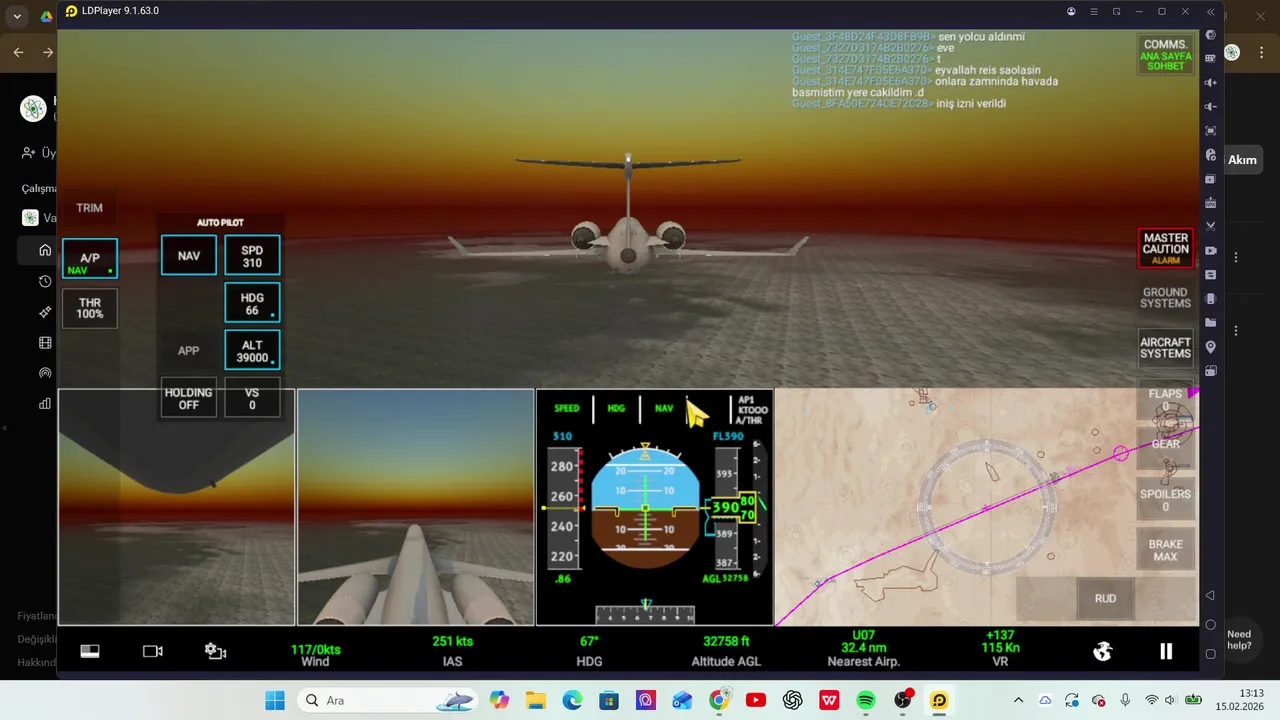
Task: Click the globe map icon in bottom bar
Action: point(1103,651)
